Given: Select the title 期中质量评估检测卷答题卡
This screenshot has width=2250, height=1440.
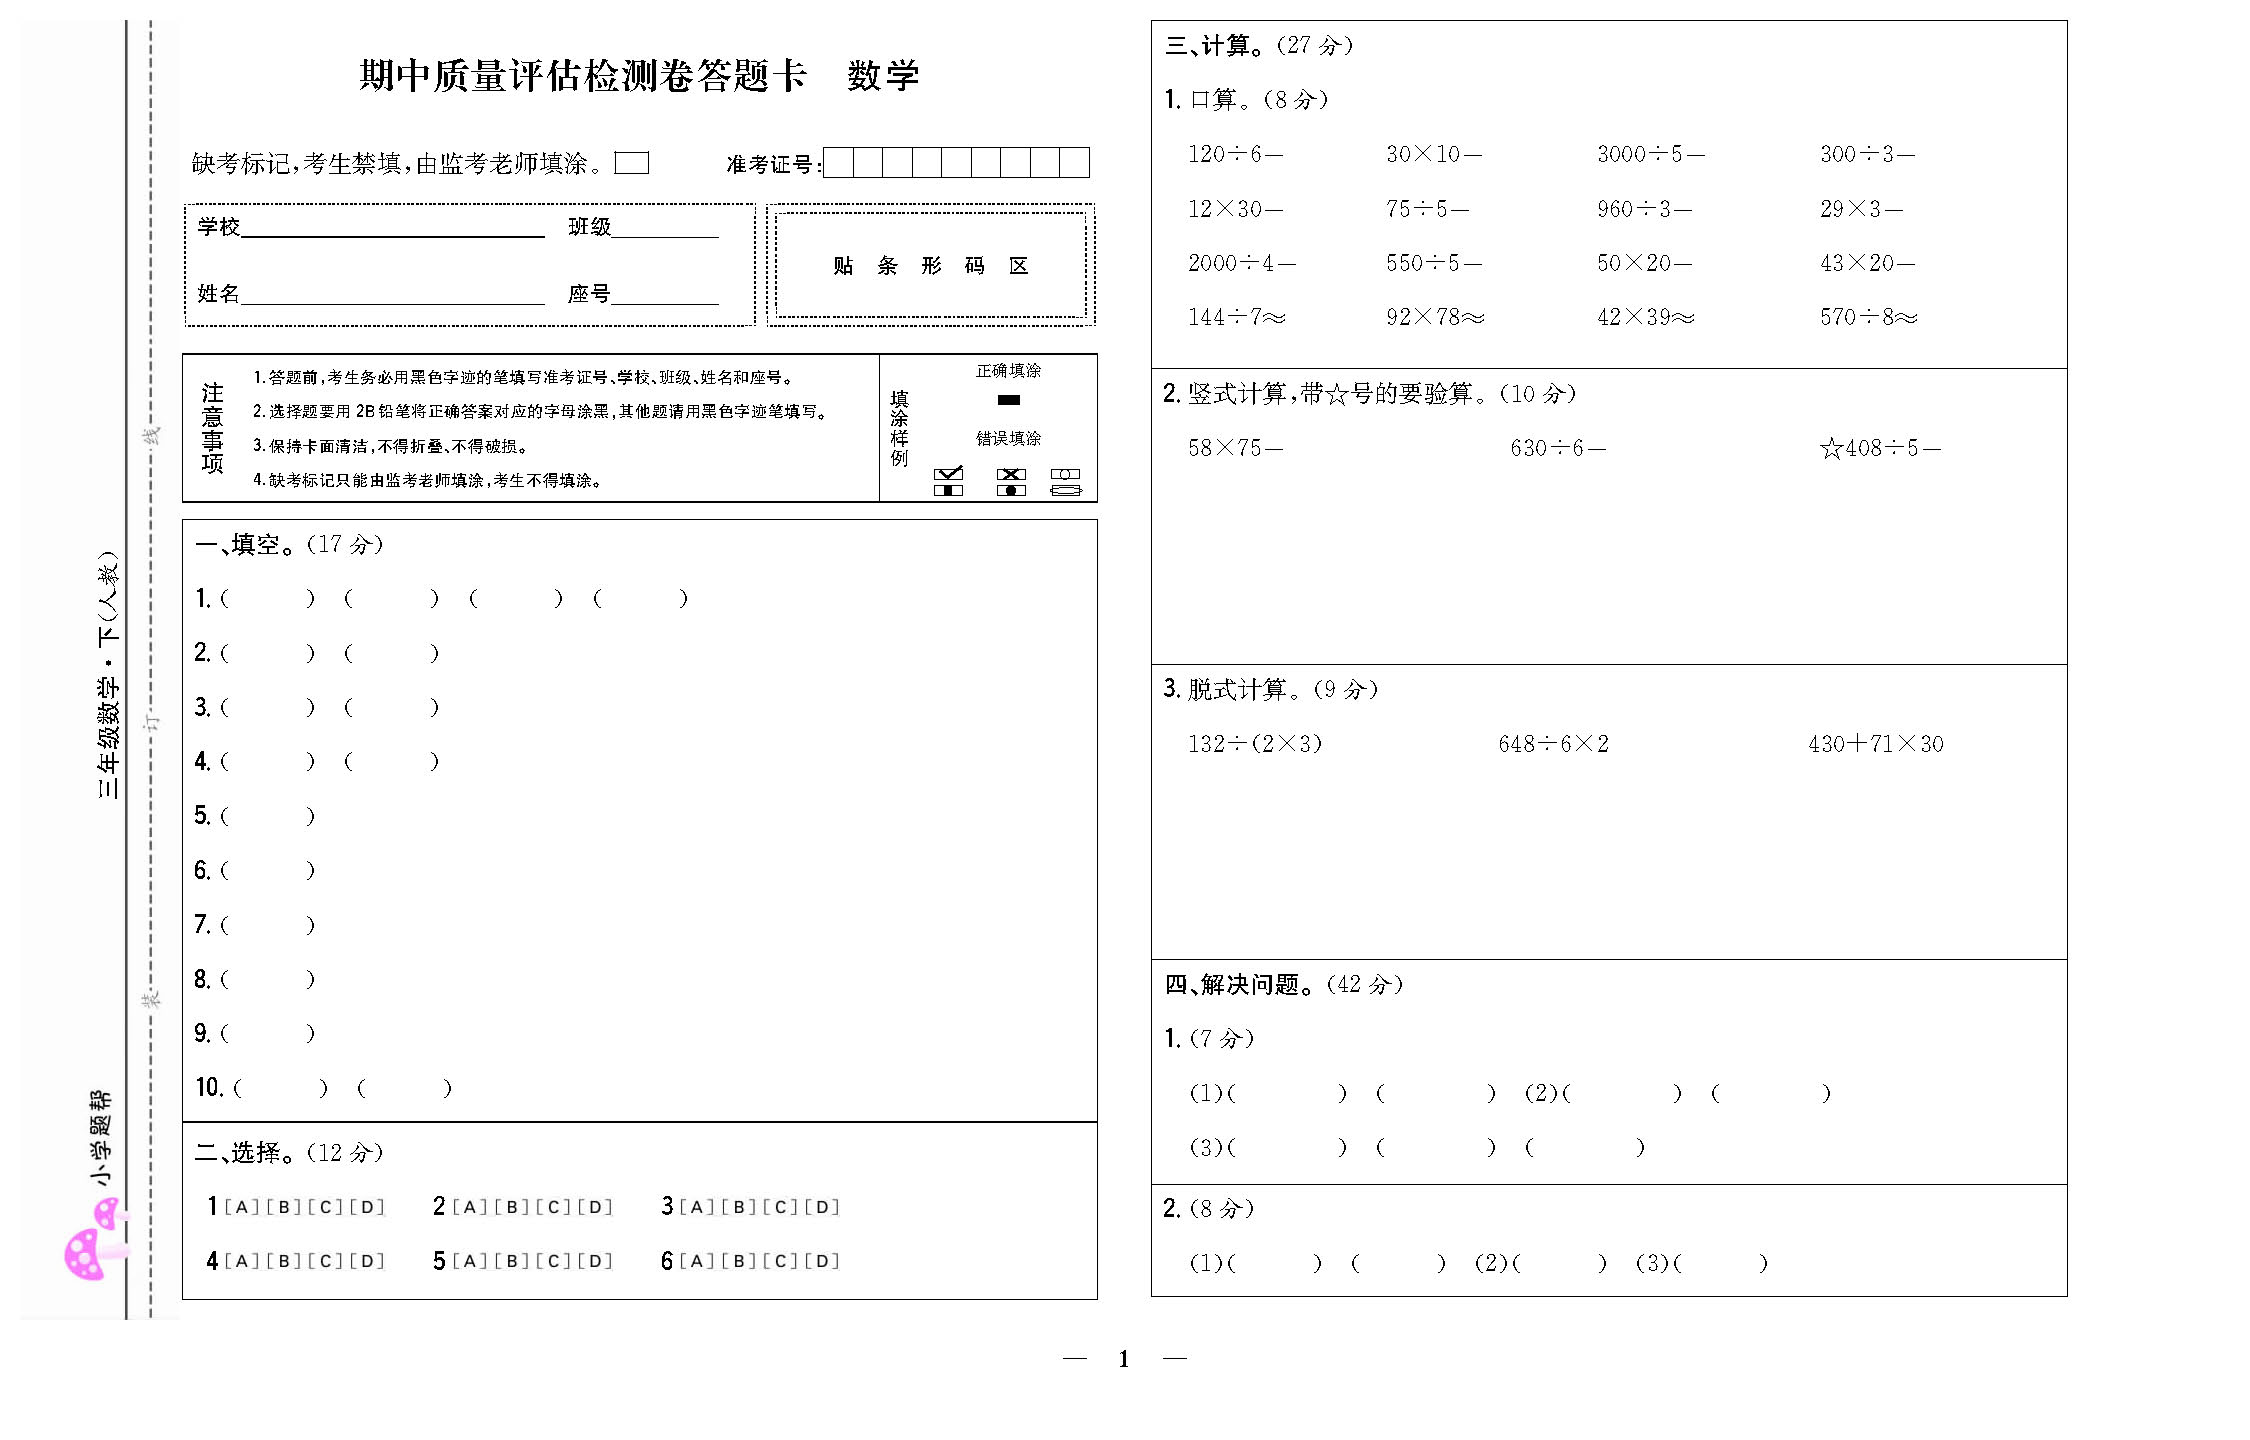Looking at the screenshot, I should tap(582, 76).
